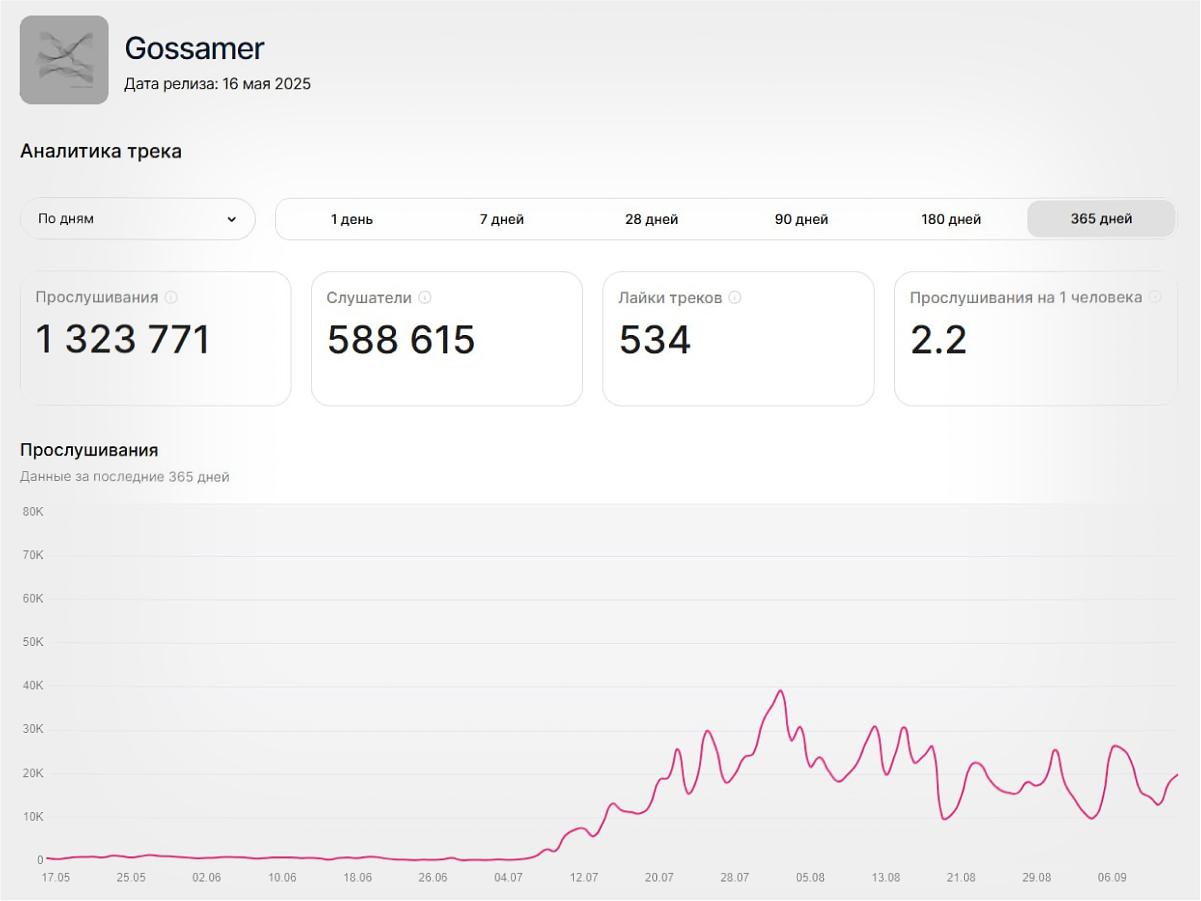
Task: Click the Прослушивания card showing 1 323 771
Action: (x=155, y=339)
